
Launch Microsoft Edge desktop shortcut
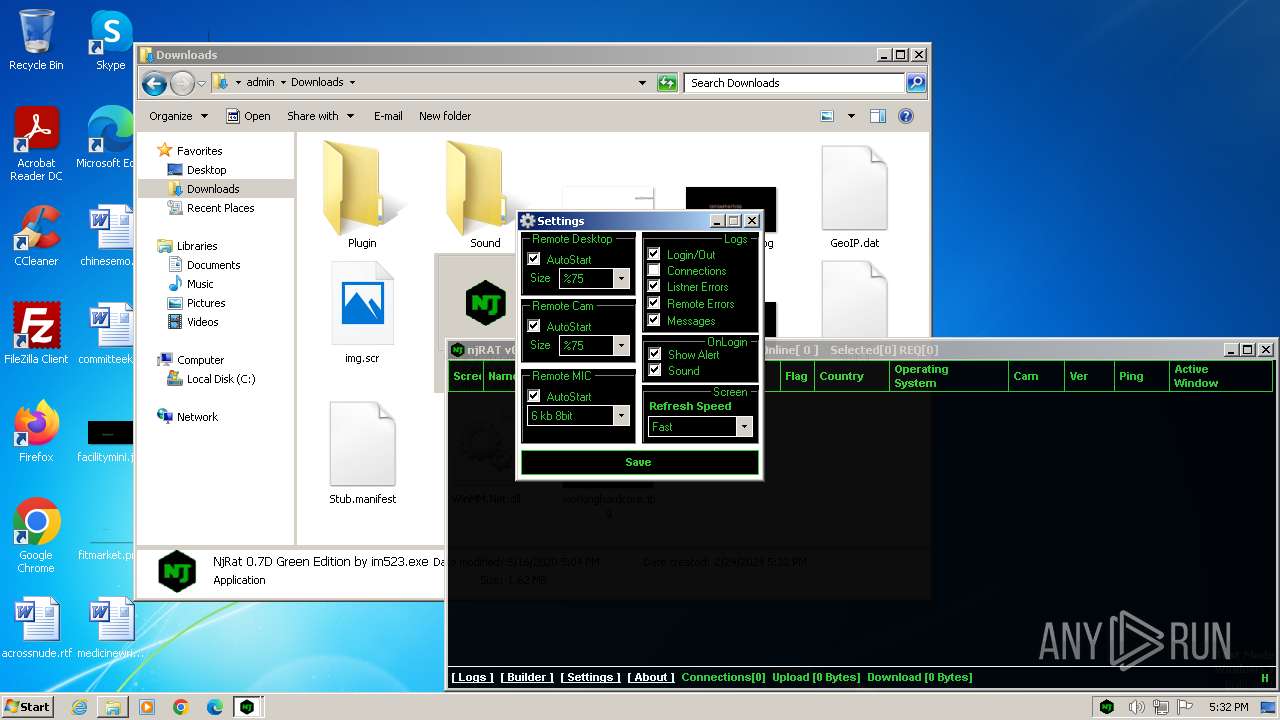click(x=108, y=138)
